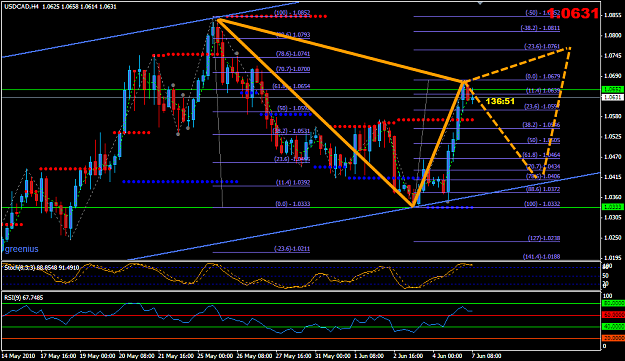Click the 25 May 00:00 time label
This screenshot has width=625, height=361.
pyautogui.click(x=215, y=356)
